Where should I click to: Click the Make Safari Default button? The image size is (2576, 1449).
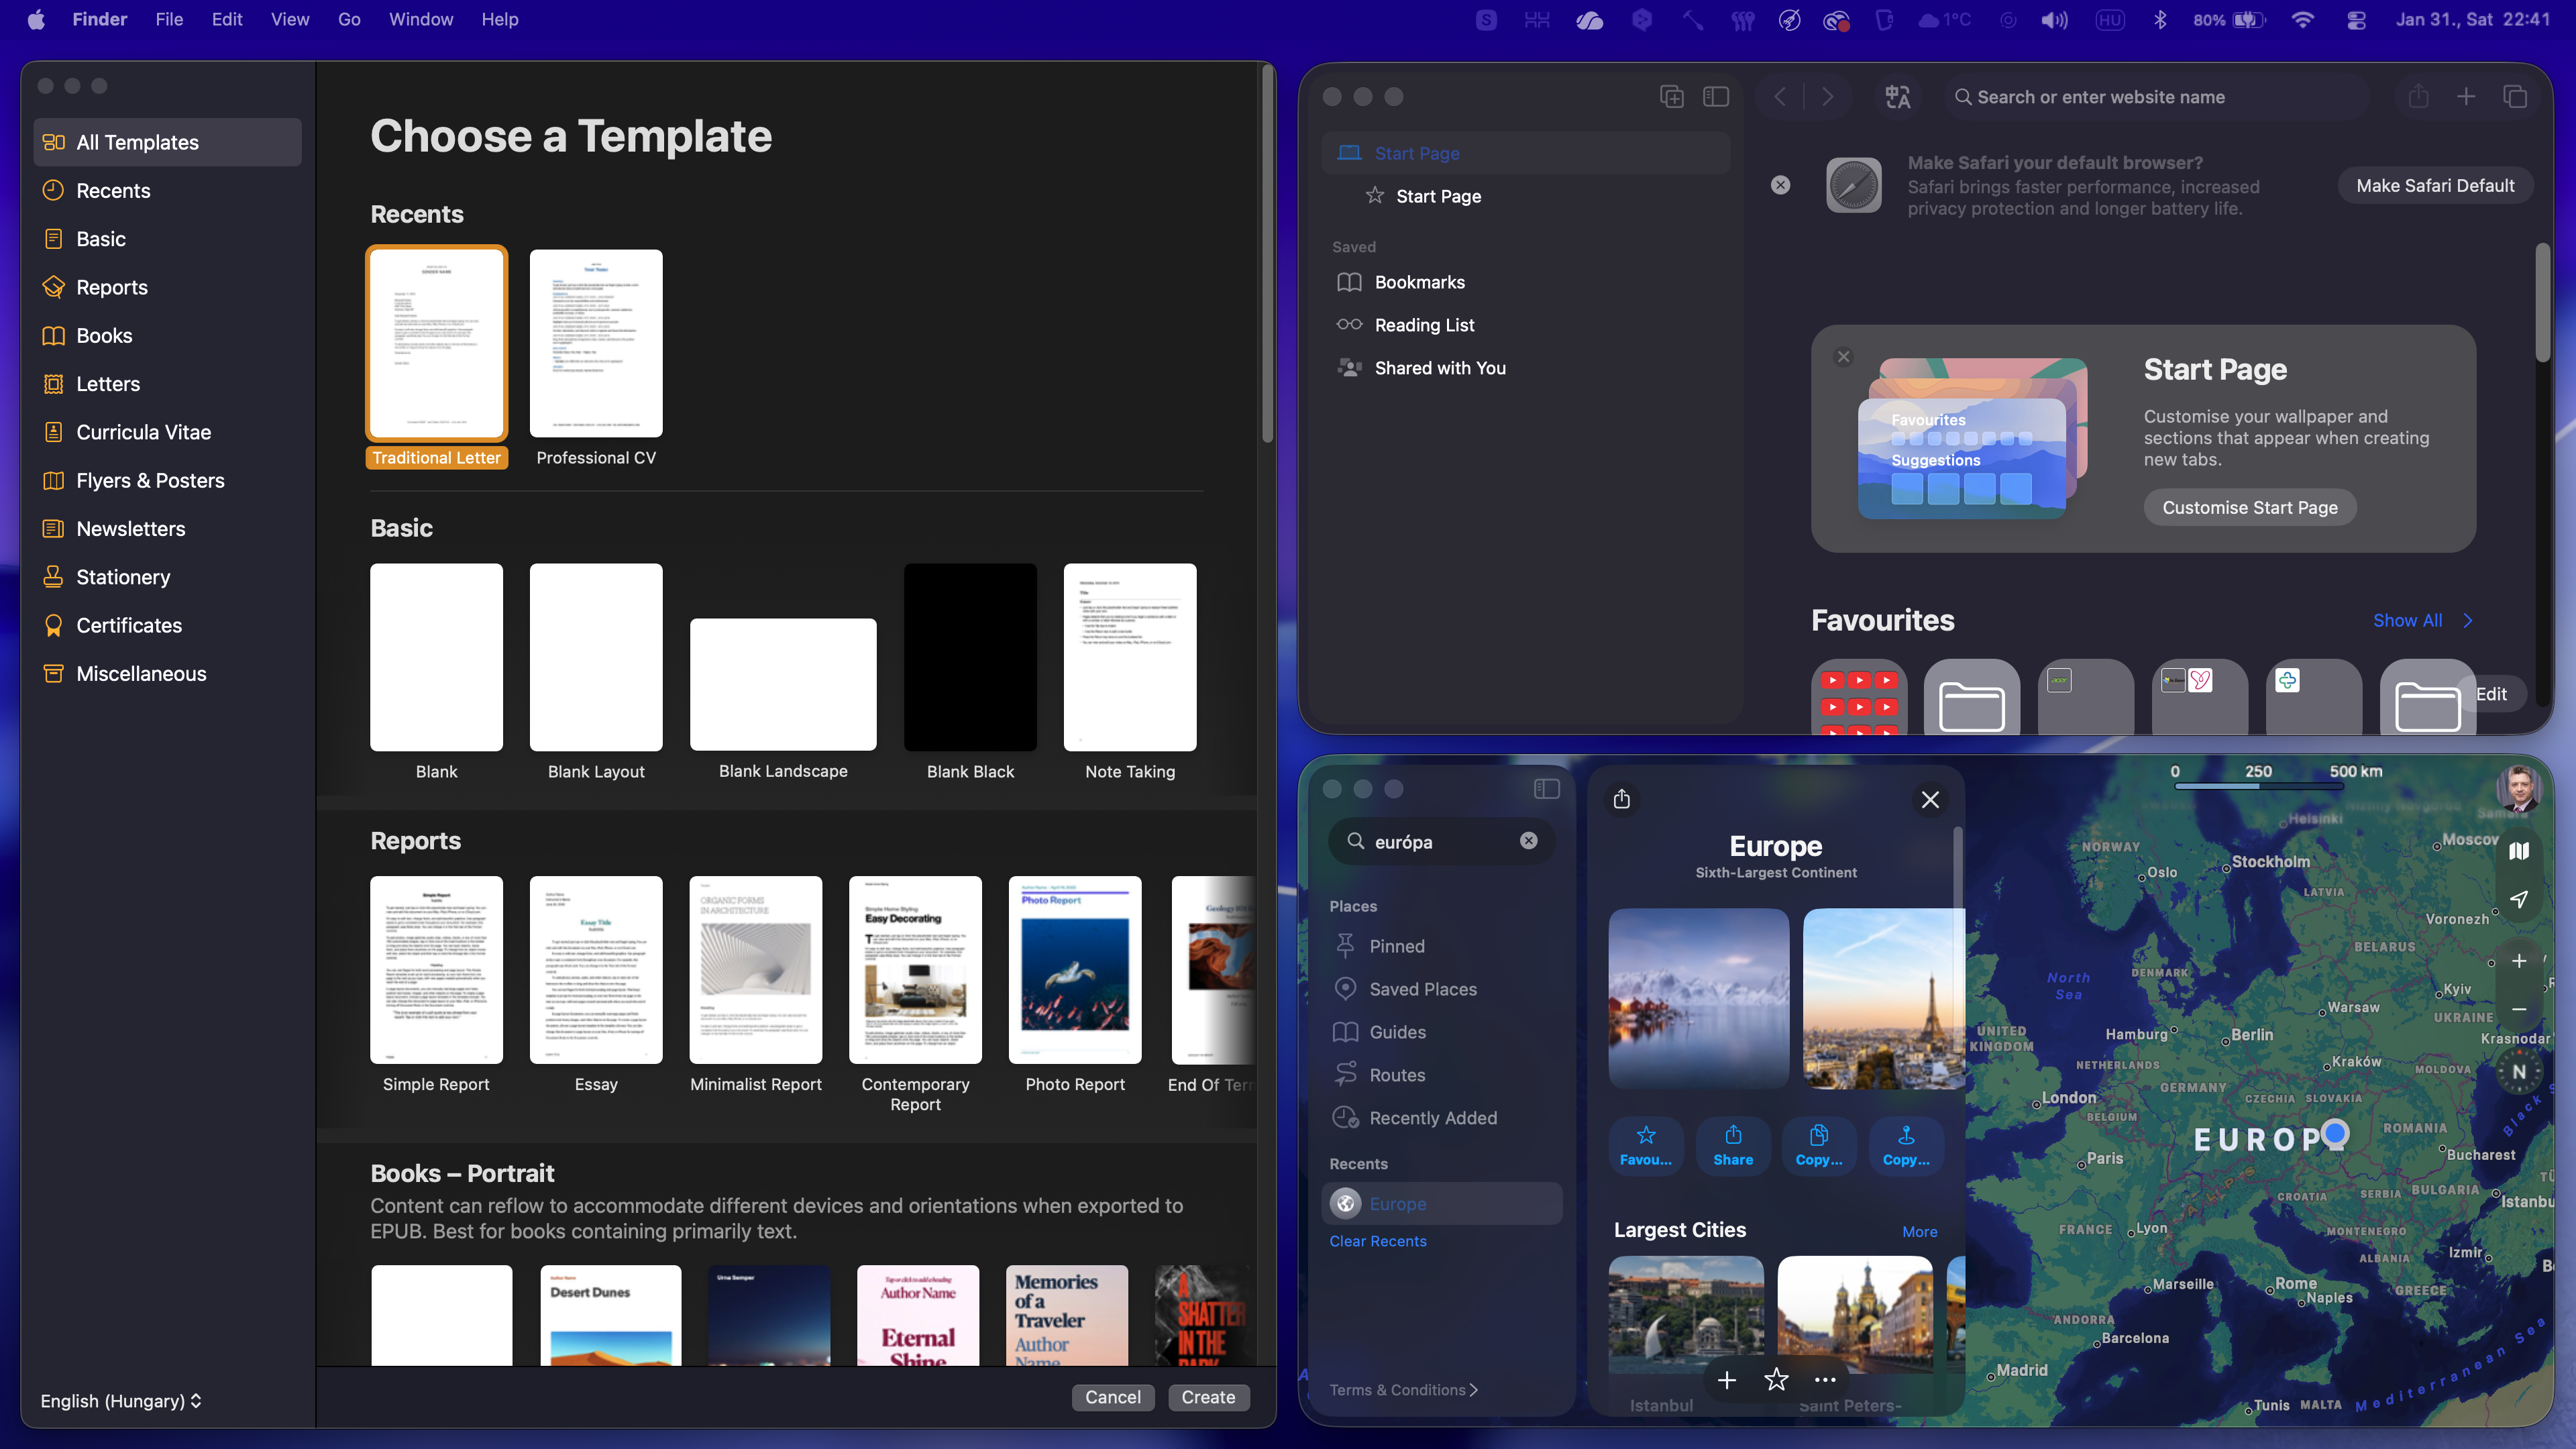coord(2435,185)
